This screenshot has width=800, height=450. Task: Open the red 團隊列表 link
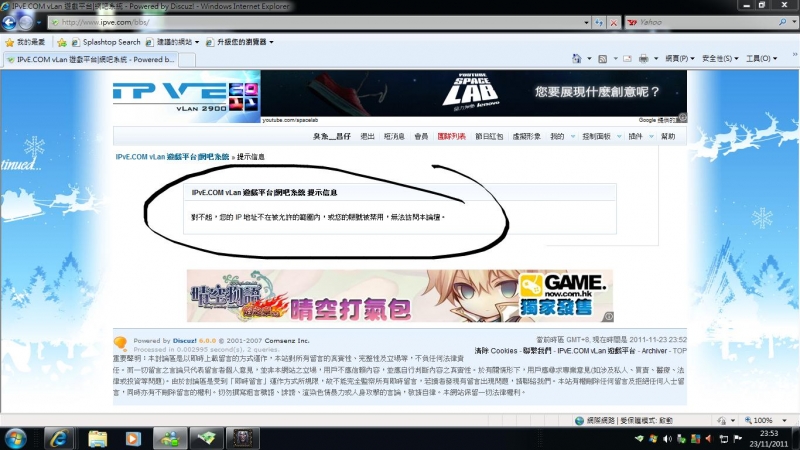pos(452,136)
